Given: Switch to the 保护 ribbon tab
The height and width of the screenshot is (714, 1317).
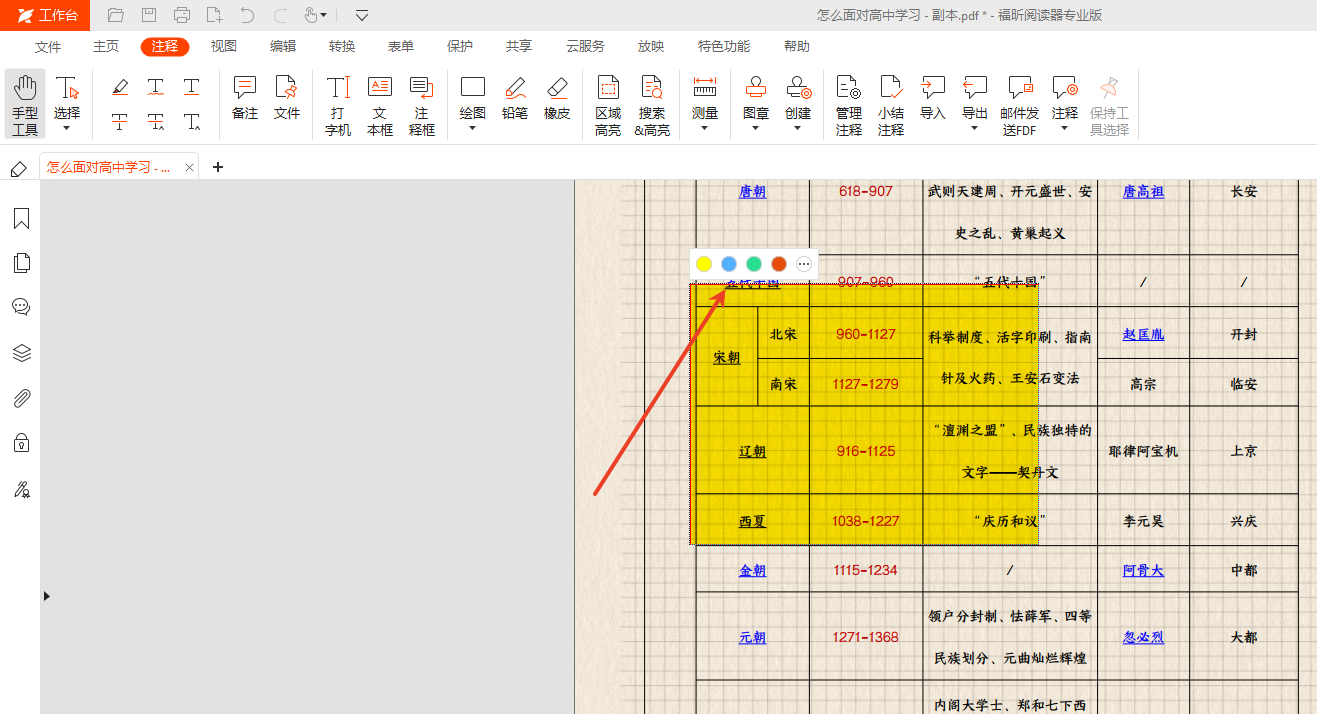Looking at the screenshot, I should pos(460,46).
